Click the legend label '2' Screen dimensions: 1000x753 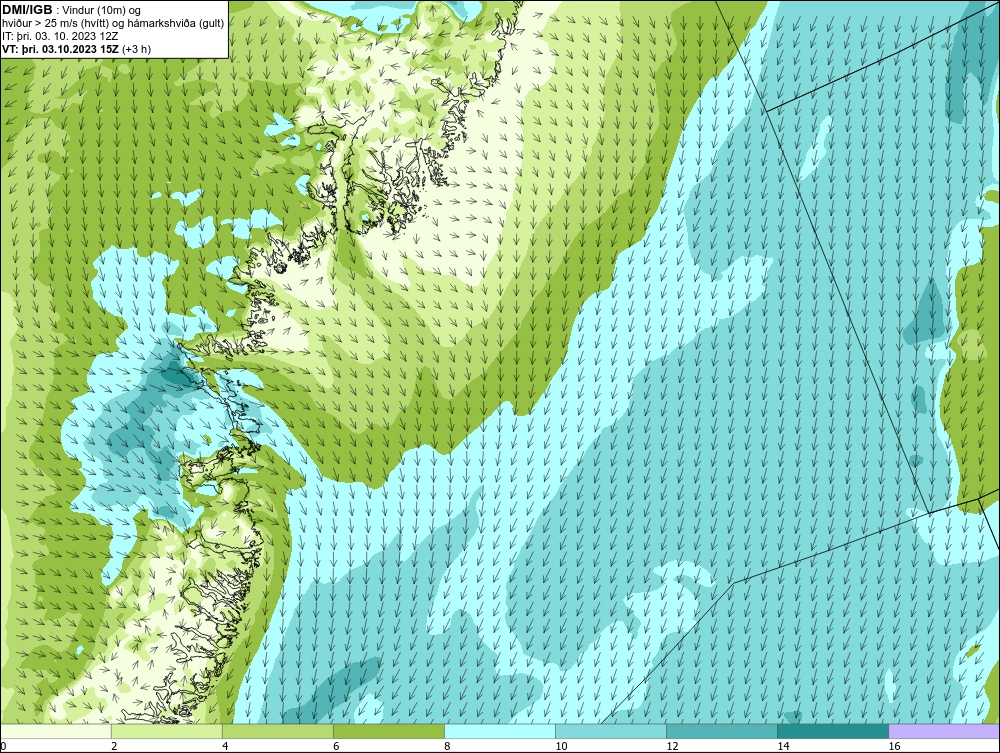click(114, 746)
